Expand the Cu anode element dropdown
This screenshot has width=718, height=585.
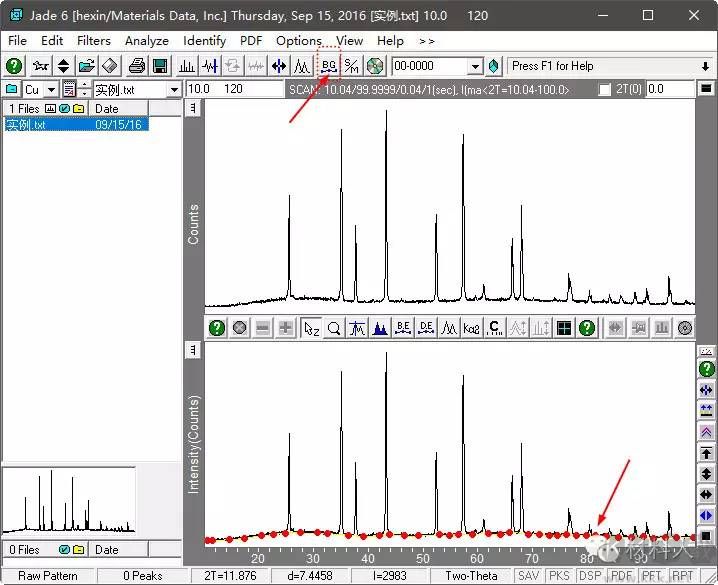click(51, 90)
